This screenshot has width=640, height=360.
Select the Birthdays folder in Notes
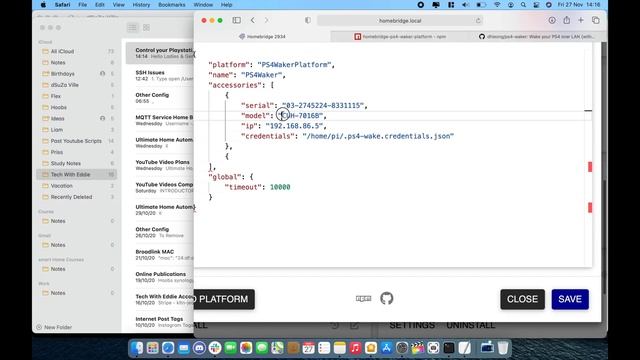click(77, 74)
